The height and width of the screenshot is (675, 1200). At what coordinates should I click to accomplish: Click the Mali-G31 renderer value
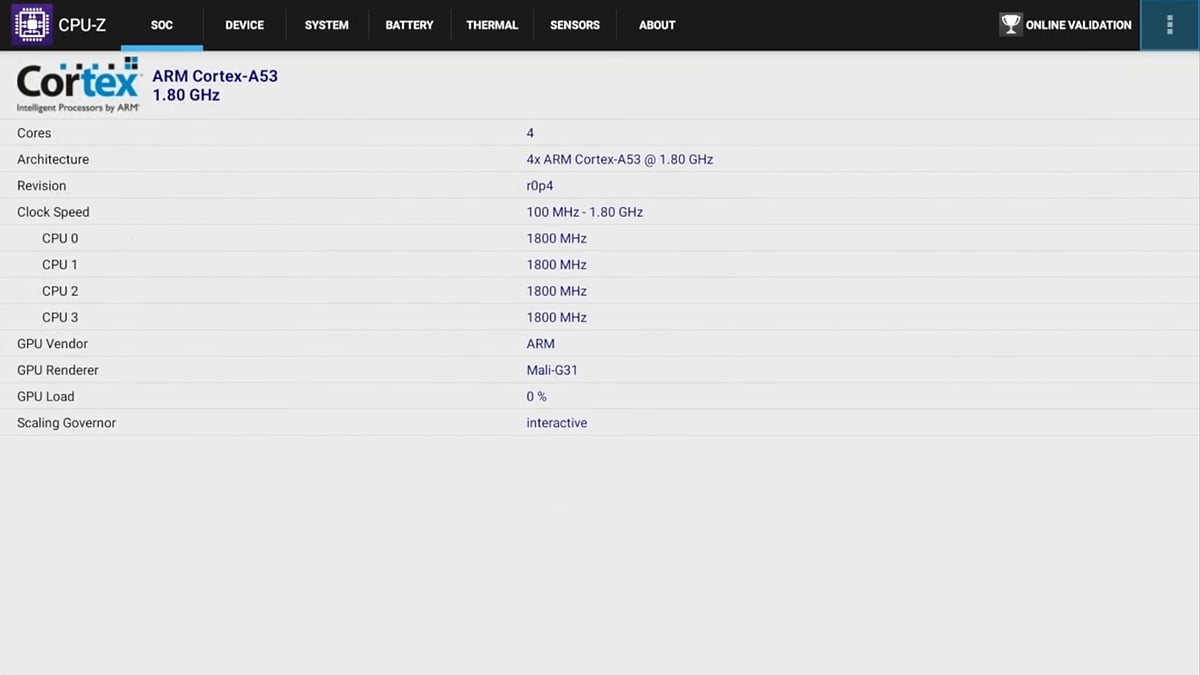point(552,370)
